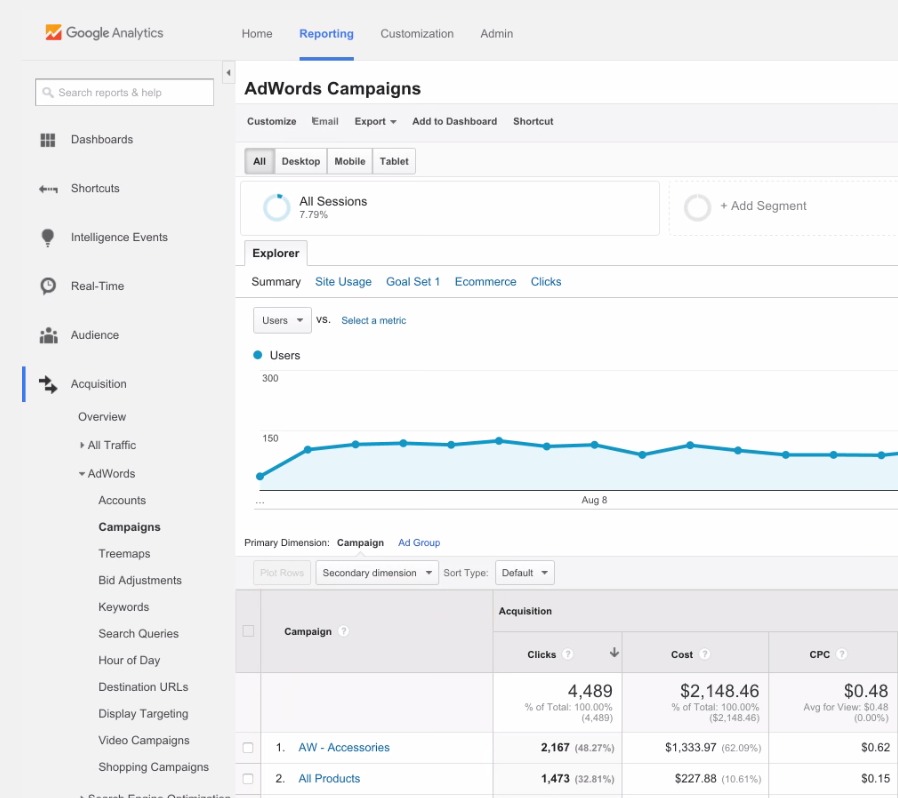This screenshot has height=798, width=898.
Task: Click the Google Analytics logo icon
Action: [x=53, y=32]
